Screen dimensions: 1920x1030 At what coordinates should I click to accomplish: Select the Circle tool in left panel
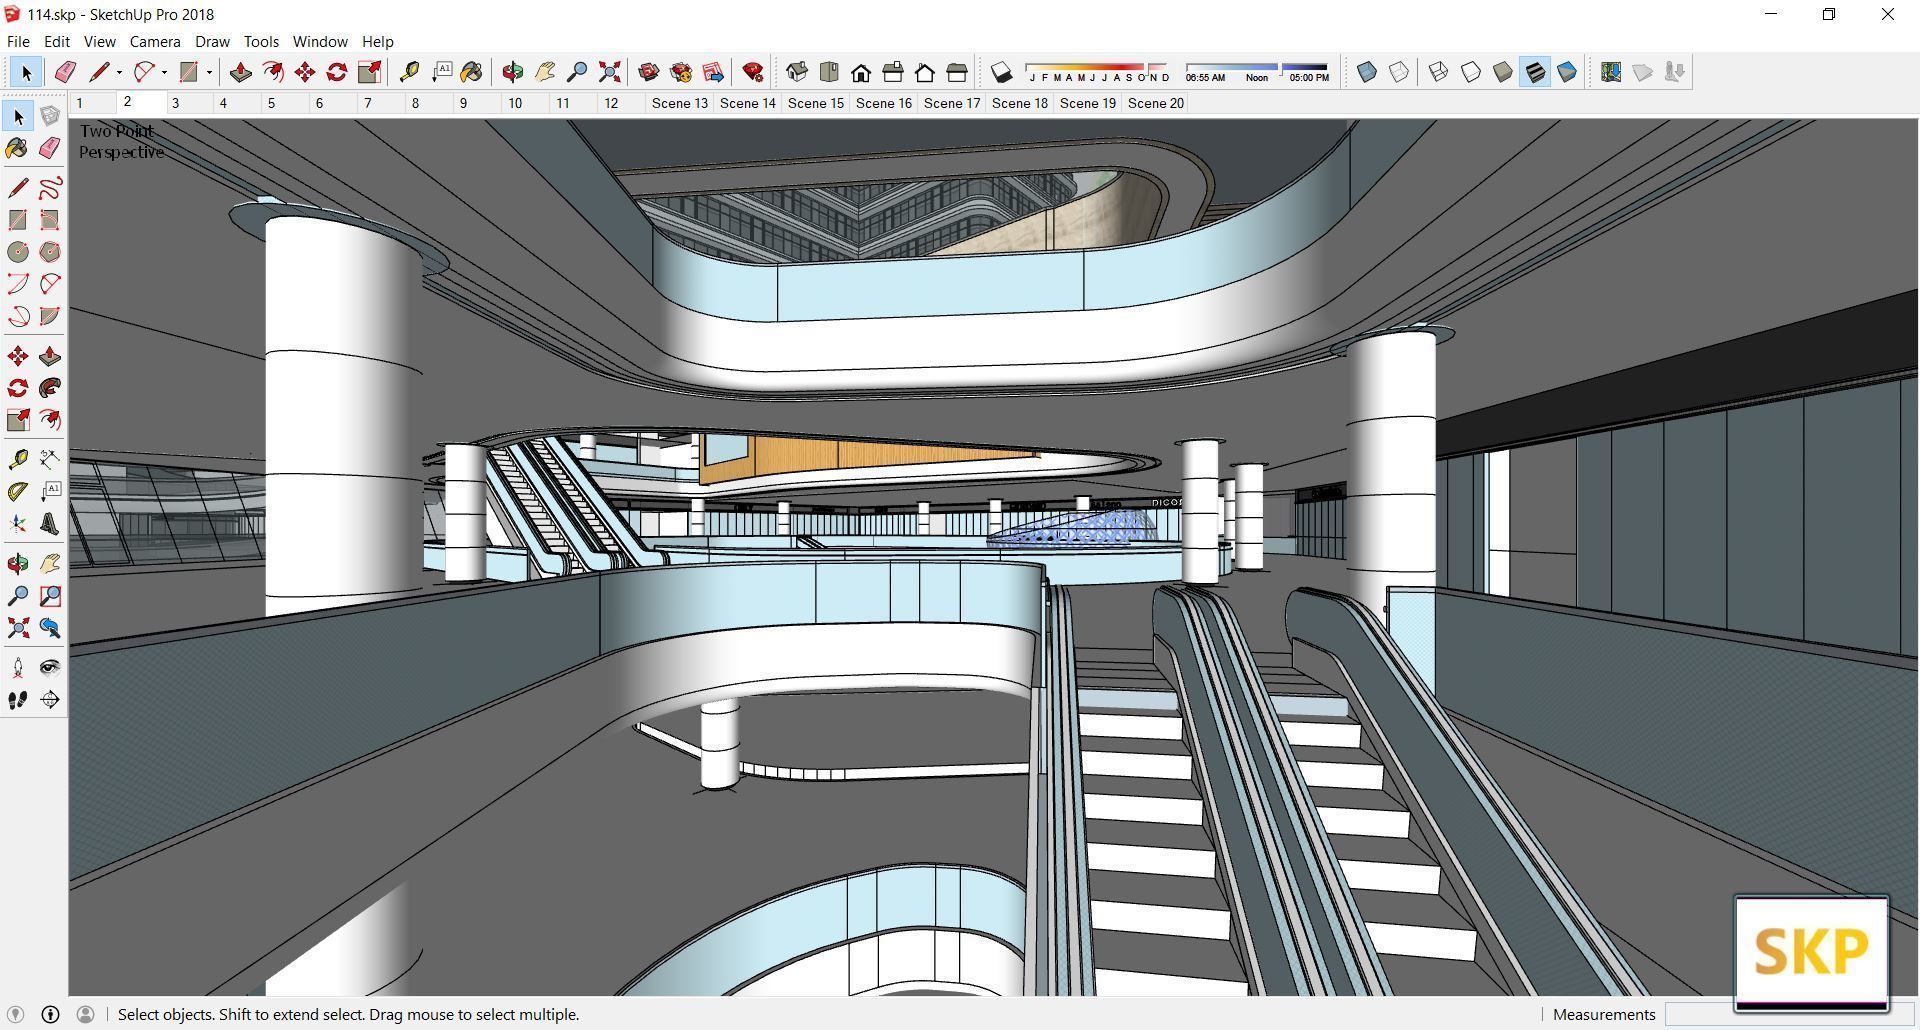pos(18,252)
